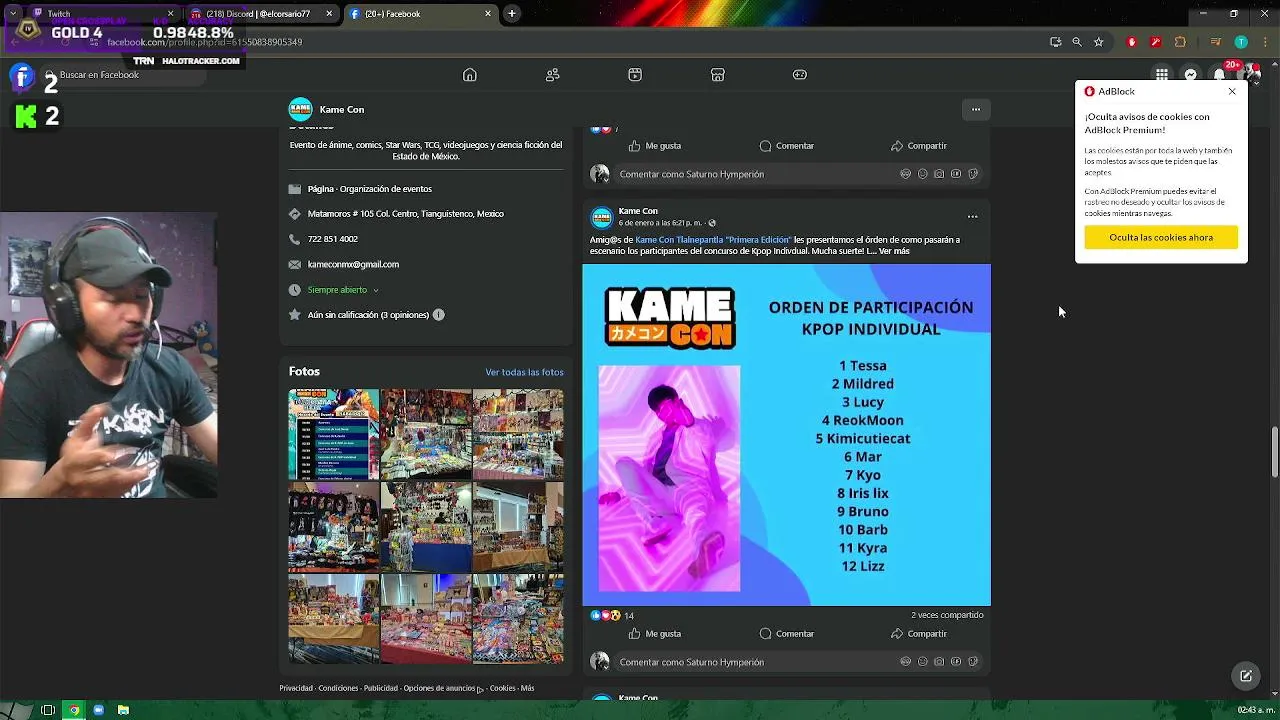Click Compartir on the upper post
This screenshot has width=1280, height=720.
click(x=919, y=146)
